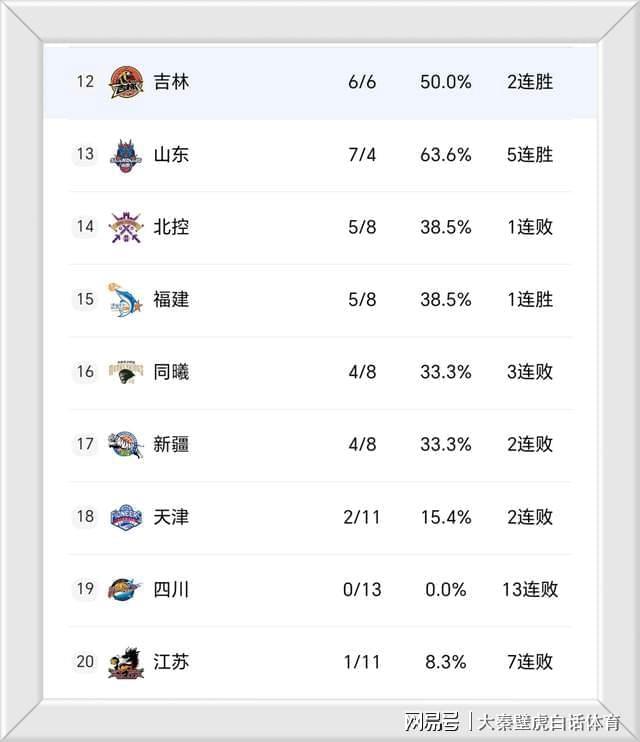Select the 四川 team name
This screenshot has width=640, height=742.
pos(171,589)
